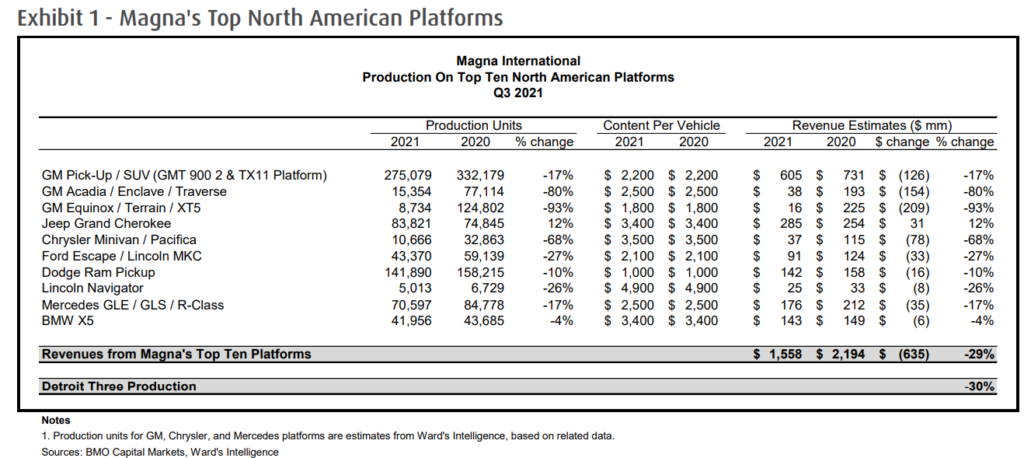This screenshot has height=458, width=1024.
Task: Select the 74,845 production value
Action: [x=484, y=224]
